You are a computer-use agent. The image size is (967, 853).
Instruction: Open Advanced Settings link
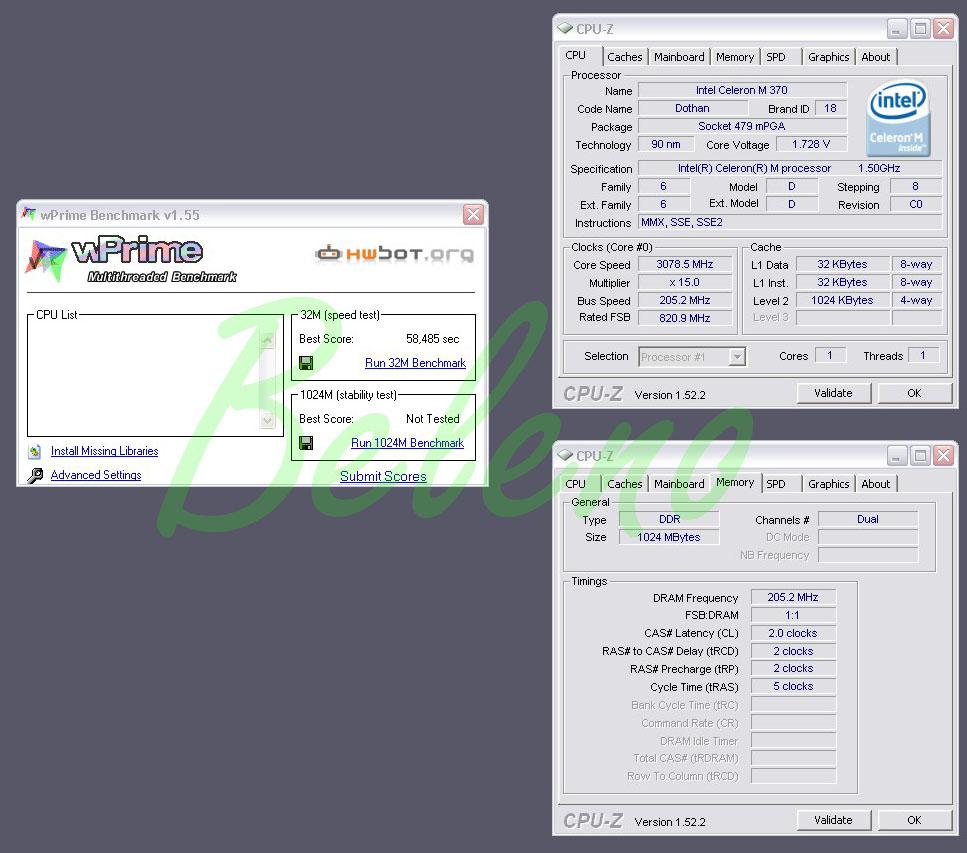(96, 475)
